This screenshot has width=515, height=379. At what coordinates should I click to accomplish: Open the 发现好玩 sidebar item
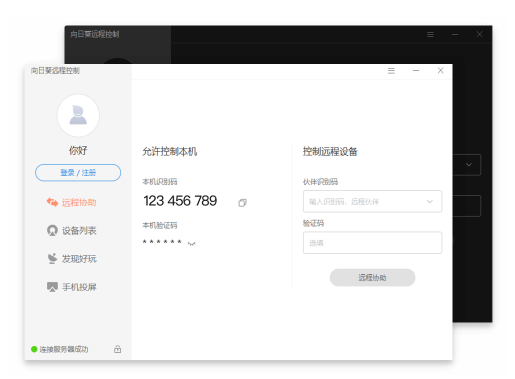(x=71, y=259)
